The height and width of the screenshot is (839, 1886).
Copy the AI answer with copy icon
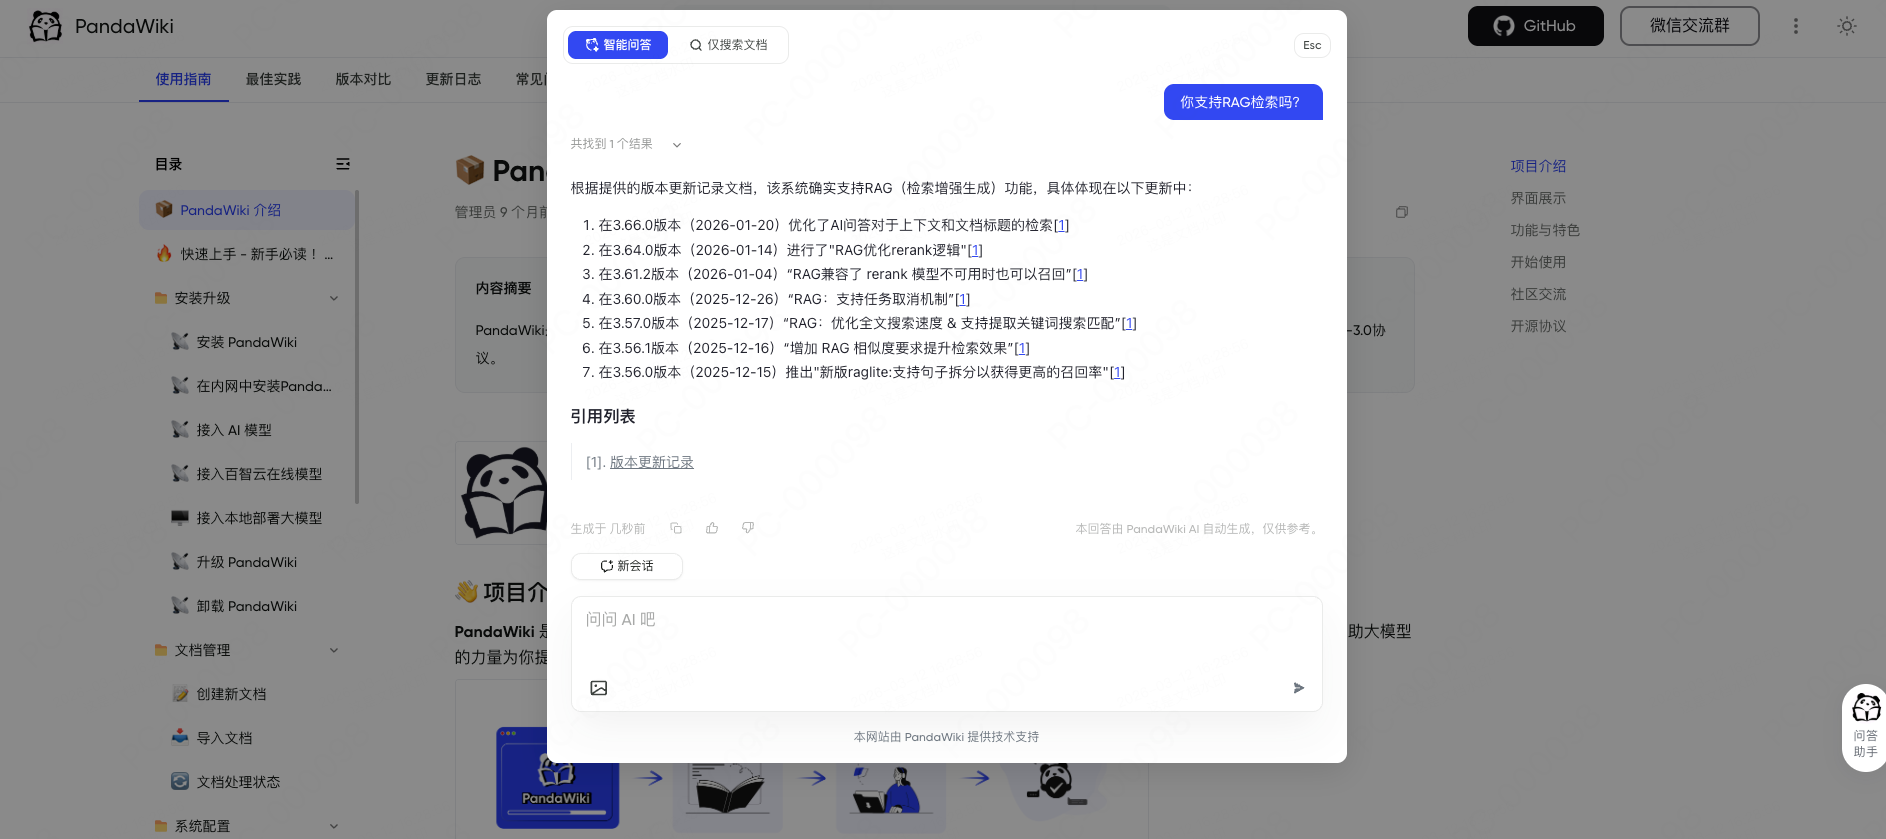[676, 528]
